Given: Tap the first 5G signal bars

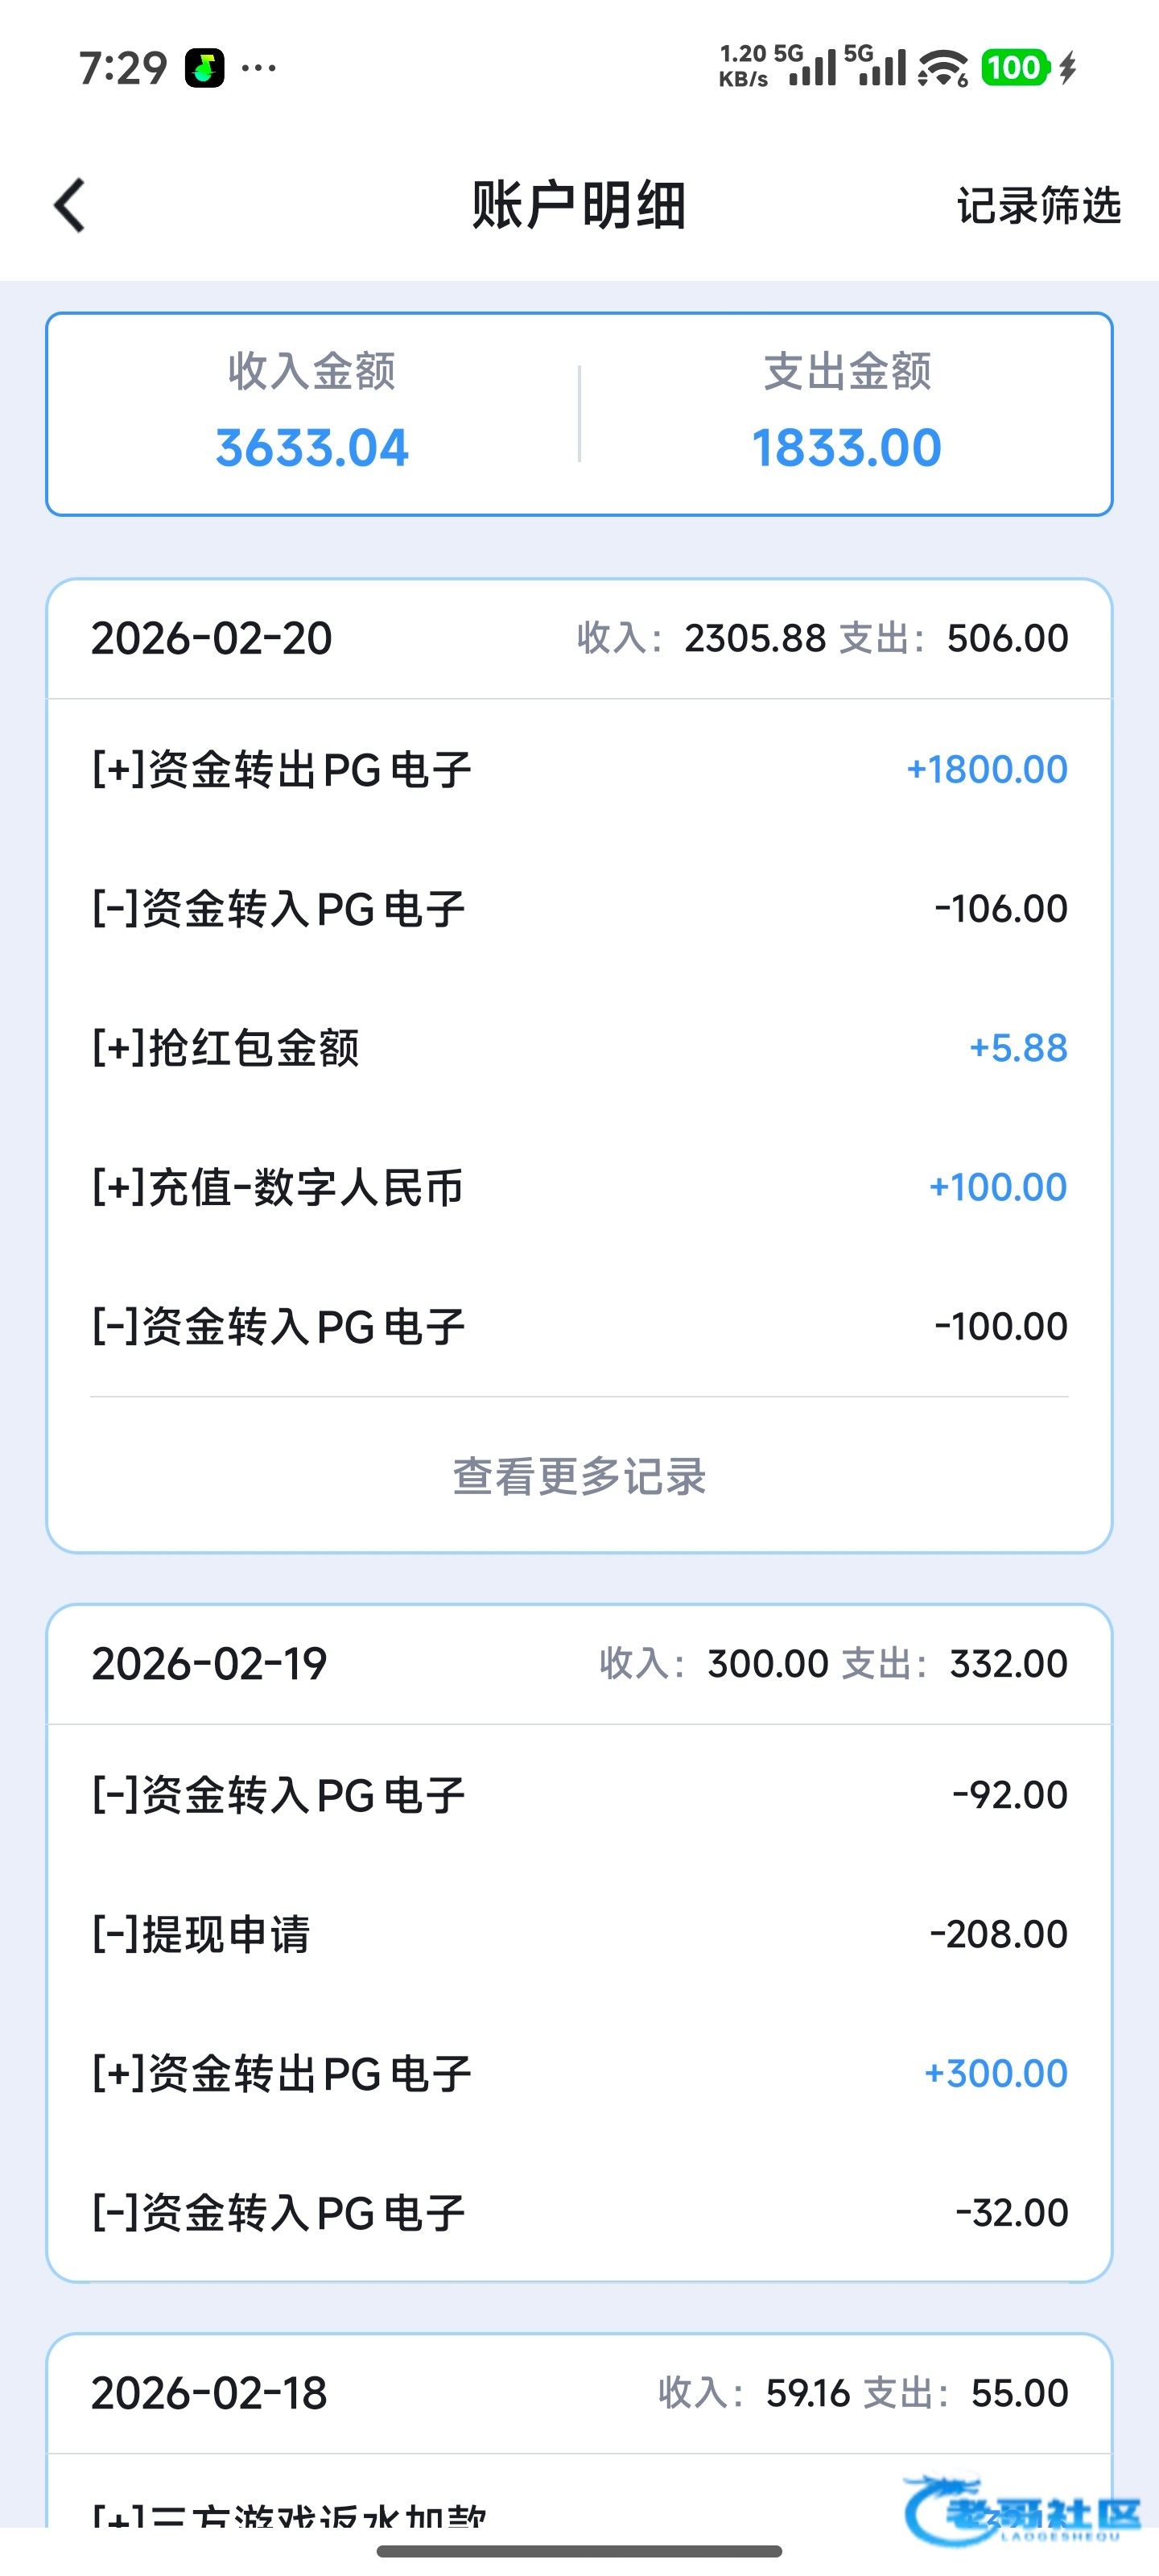Looking at the screenshot, I should [x=812, y=68].
